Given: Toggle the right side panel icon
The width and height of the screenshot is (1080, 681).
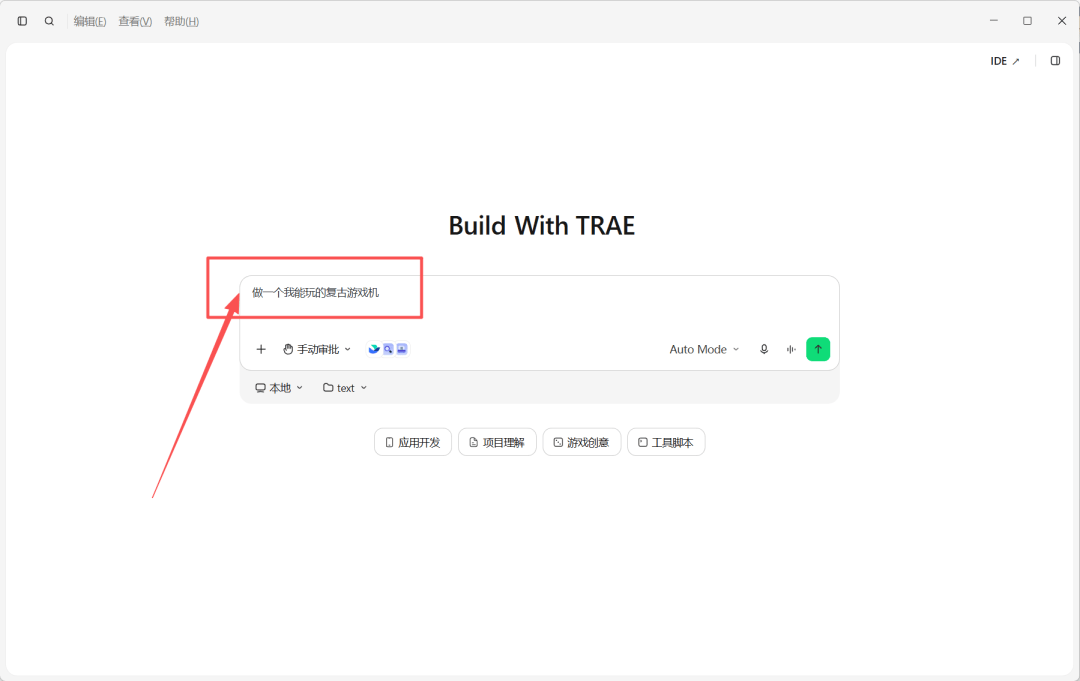Looking at the screenshot, I should click(x=1055, y=61).
